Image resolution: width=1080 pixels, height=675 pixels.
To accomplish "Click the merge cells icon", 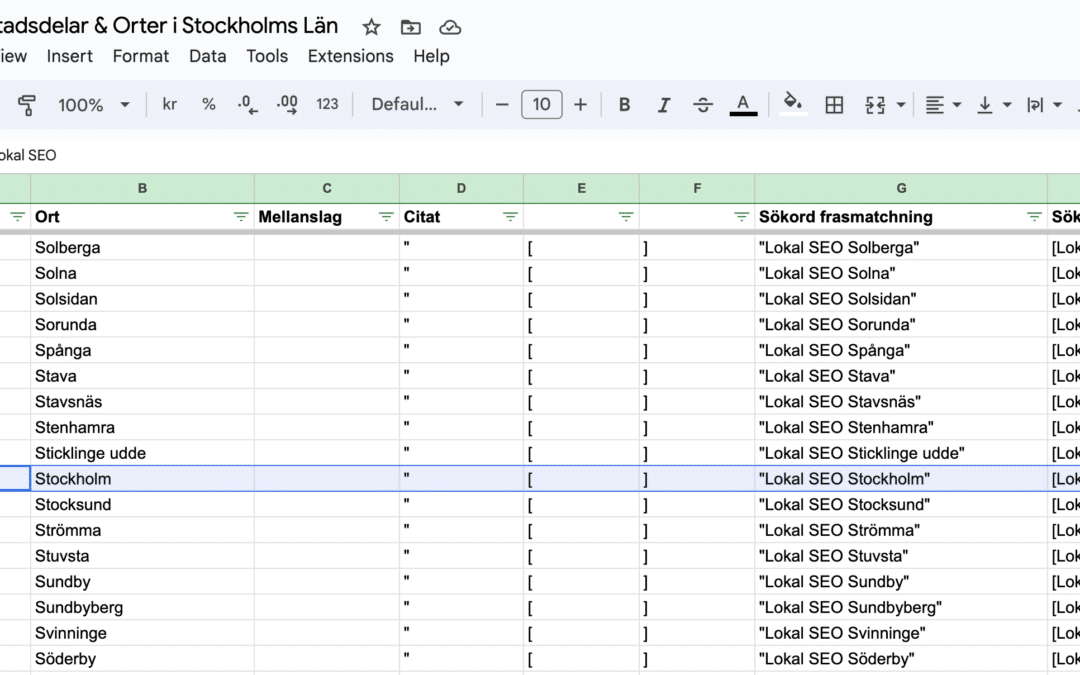I will (875, 105).
